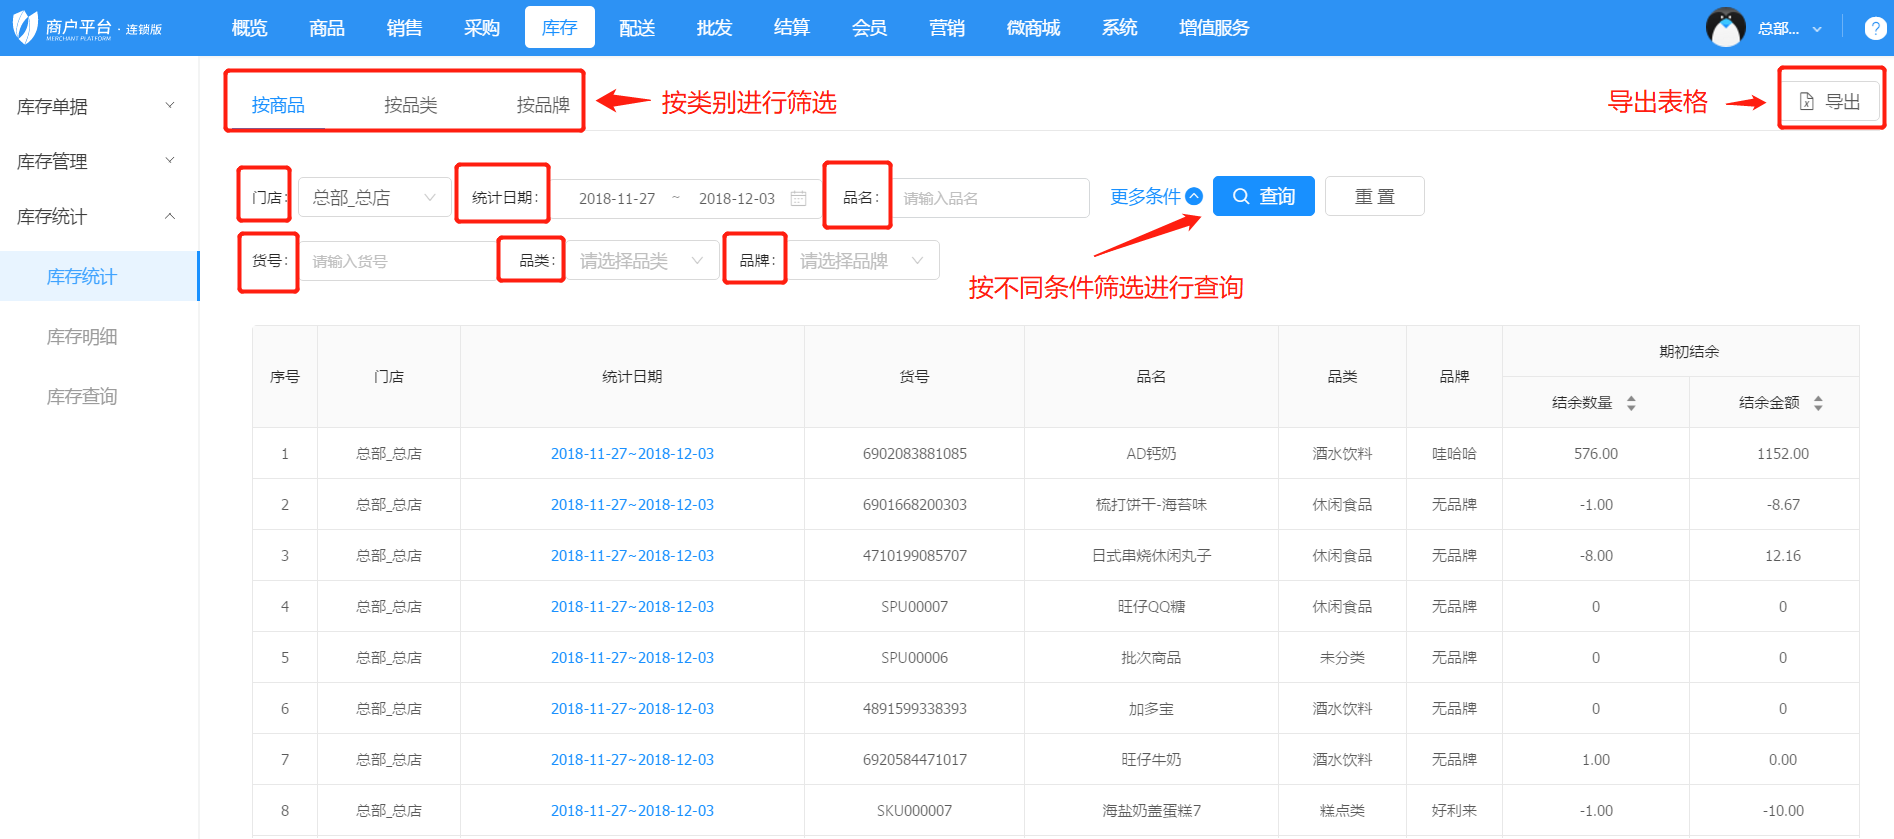Sort by 结余数量 column arrows

[1631, 403]
